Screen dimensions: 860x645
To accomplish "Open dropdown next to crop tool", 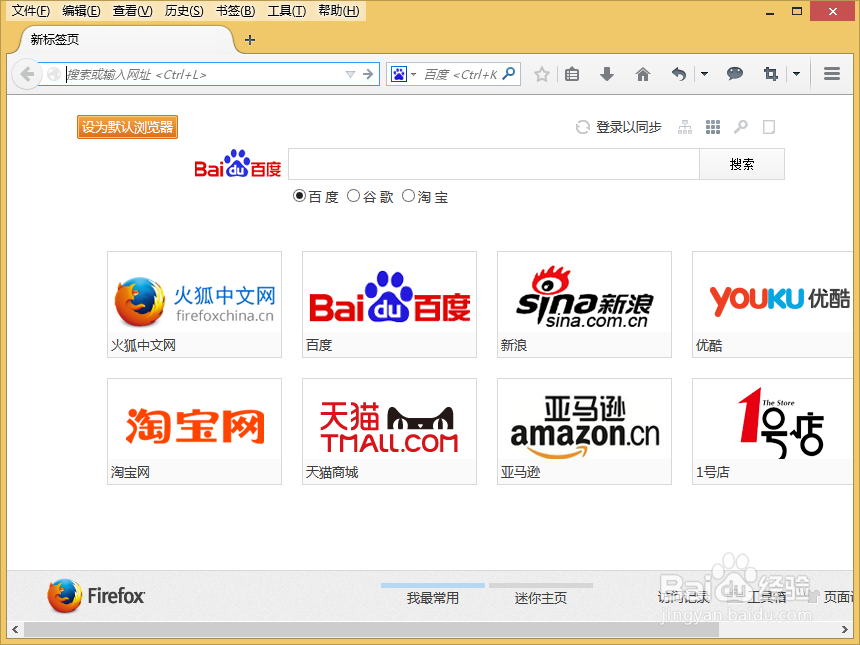I will 796,74.
